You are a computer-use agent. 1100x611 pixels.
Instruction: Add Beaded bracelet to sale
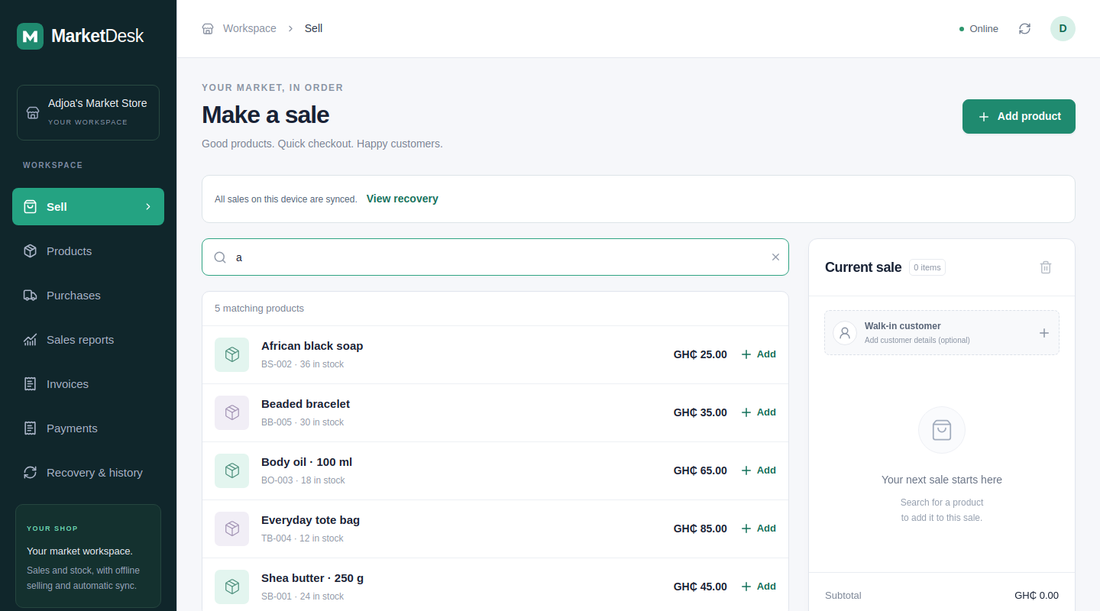758,412
